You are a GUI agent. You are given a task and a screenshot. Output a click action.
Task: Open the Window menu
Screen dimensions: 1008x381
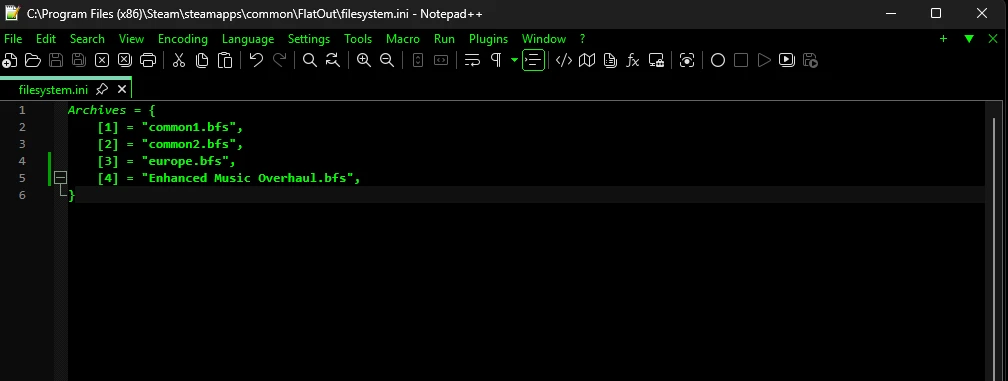544,39
